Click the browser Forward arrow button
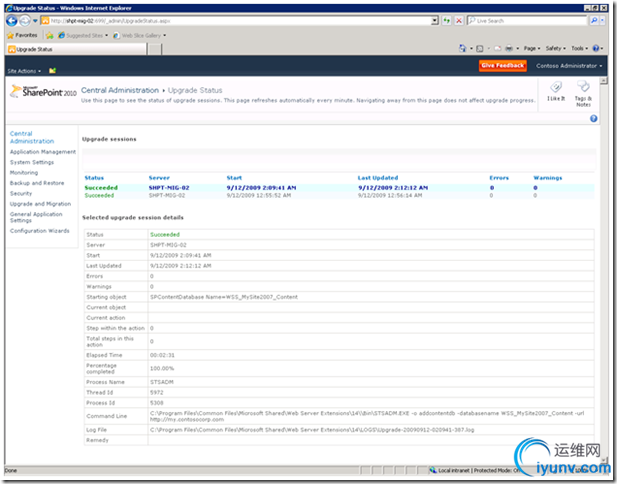 click(25, 20)
